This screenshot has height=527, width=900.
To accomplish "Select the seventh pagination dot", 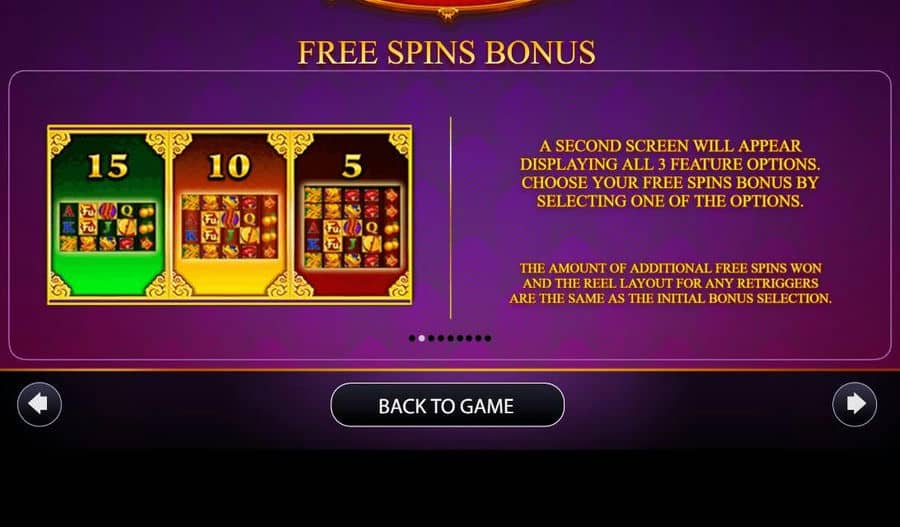I will point(469,338).
